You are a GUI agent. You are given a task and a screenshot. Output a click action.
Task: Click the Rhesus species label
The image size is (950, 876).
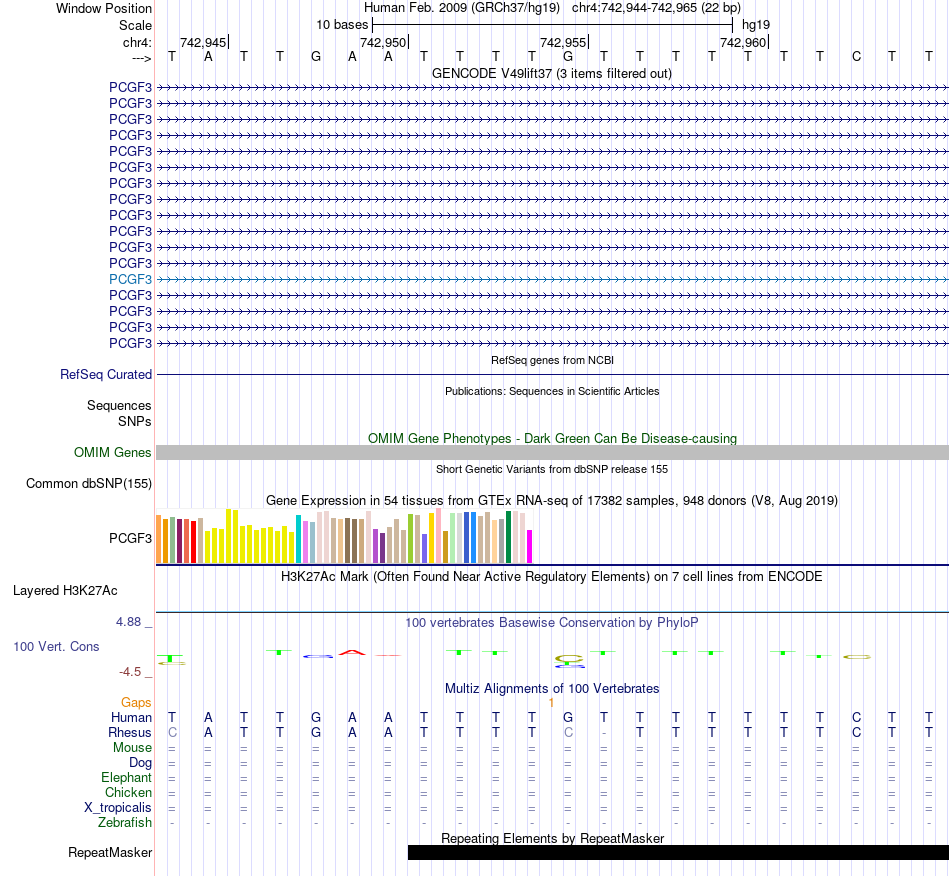click(x=130, y=732)
